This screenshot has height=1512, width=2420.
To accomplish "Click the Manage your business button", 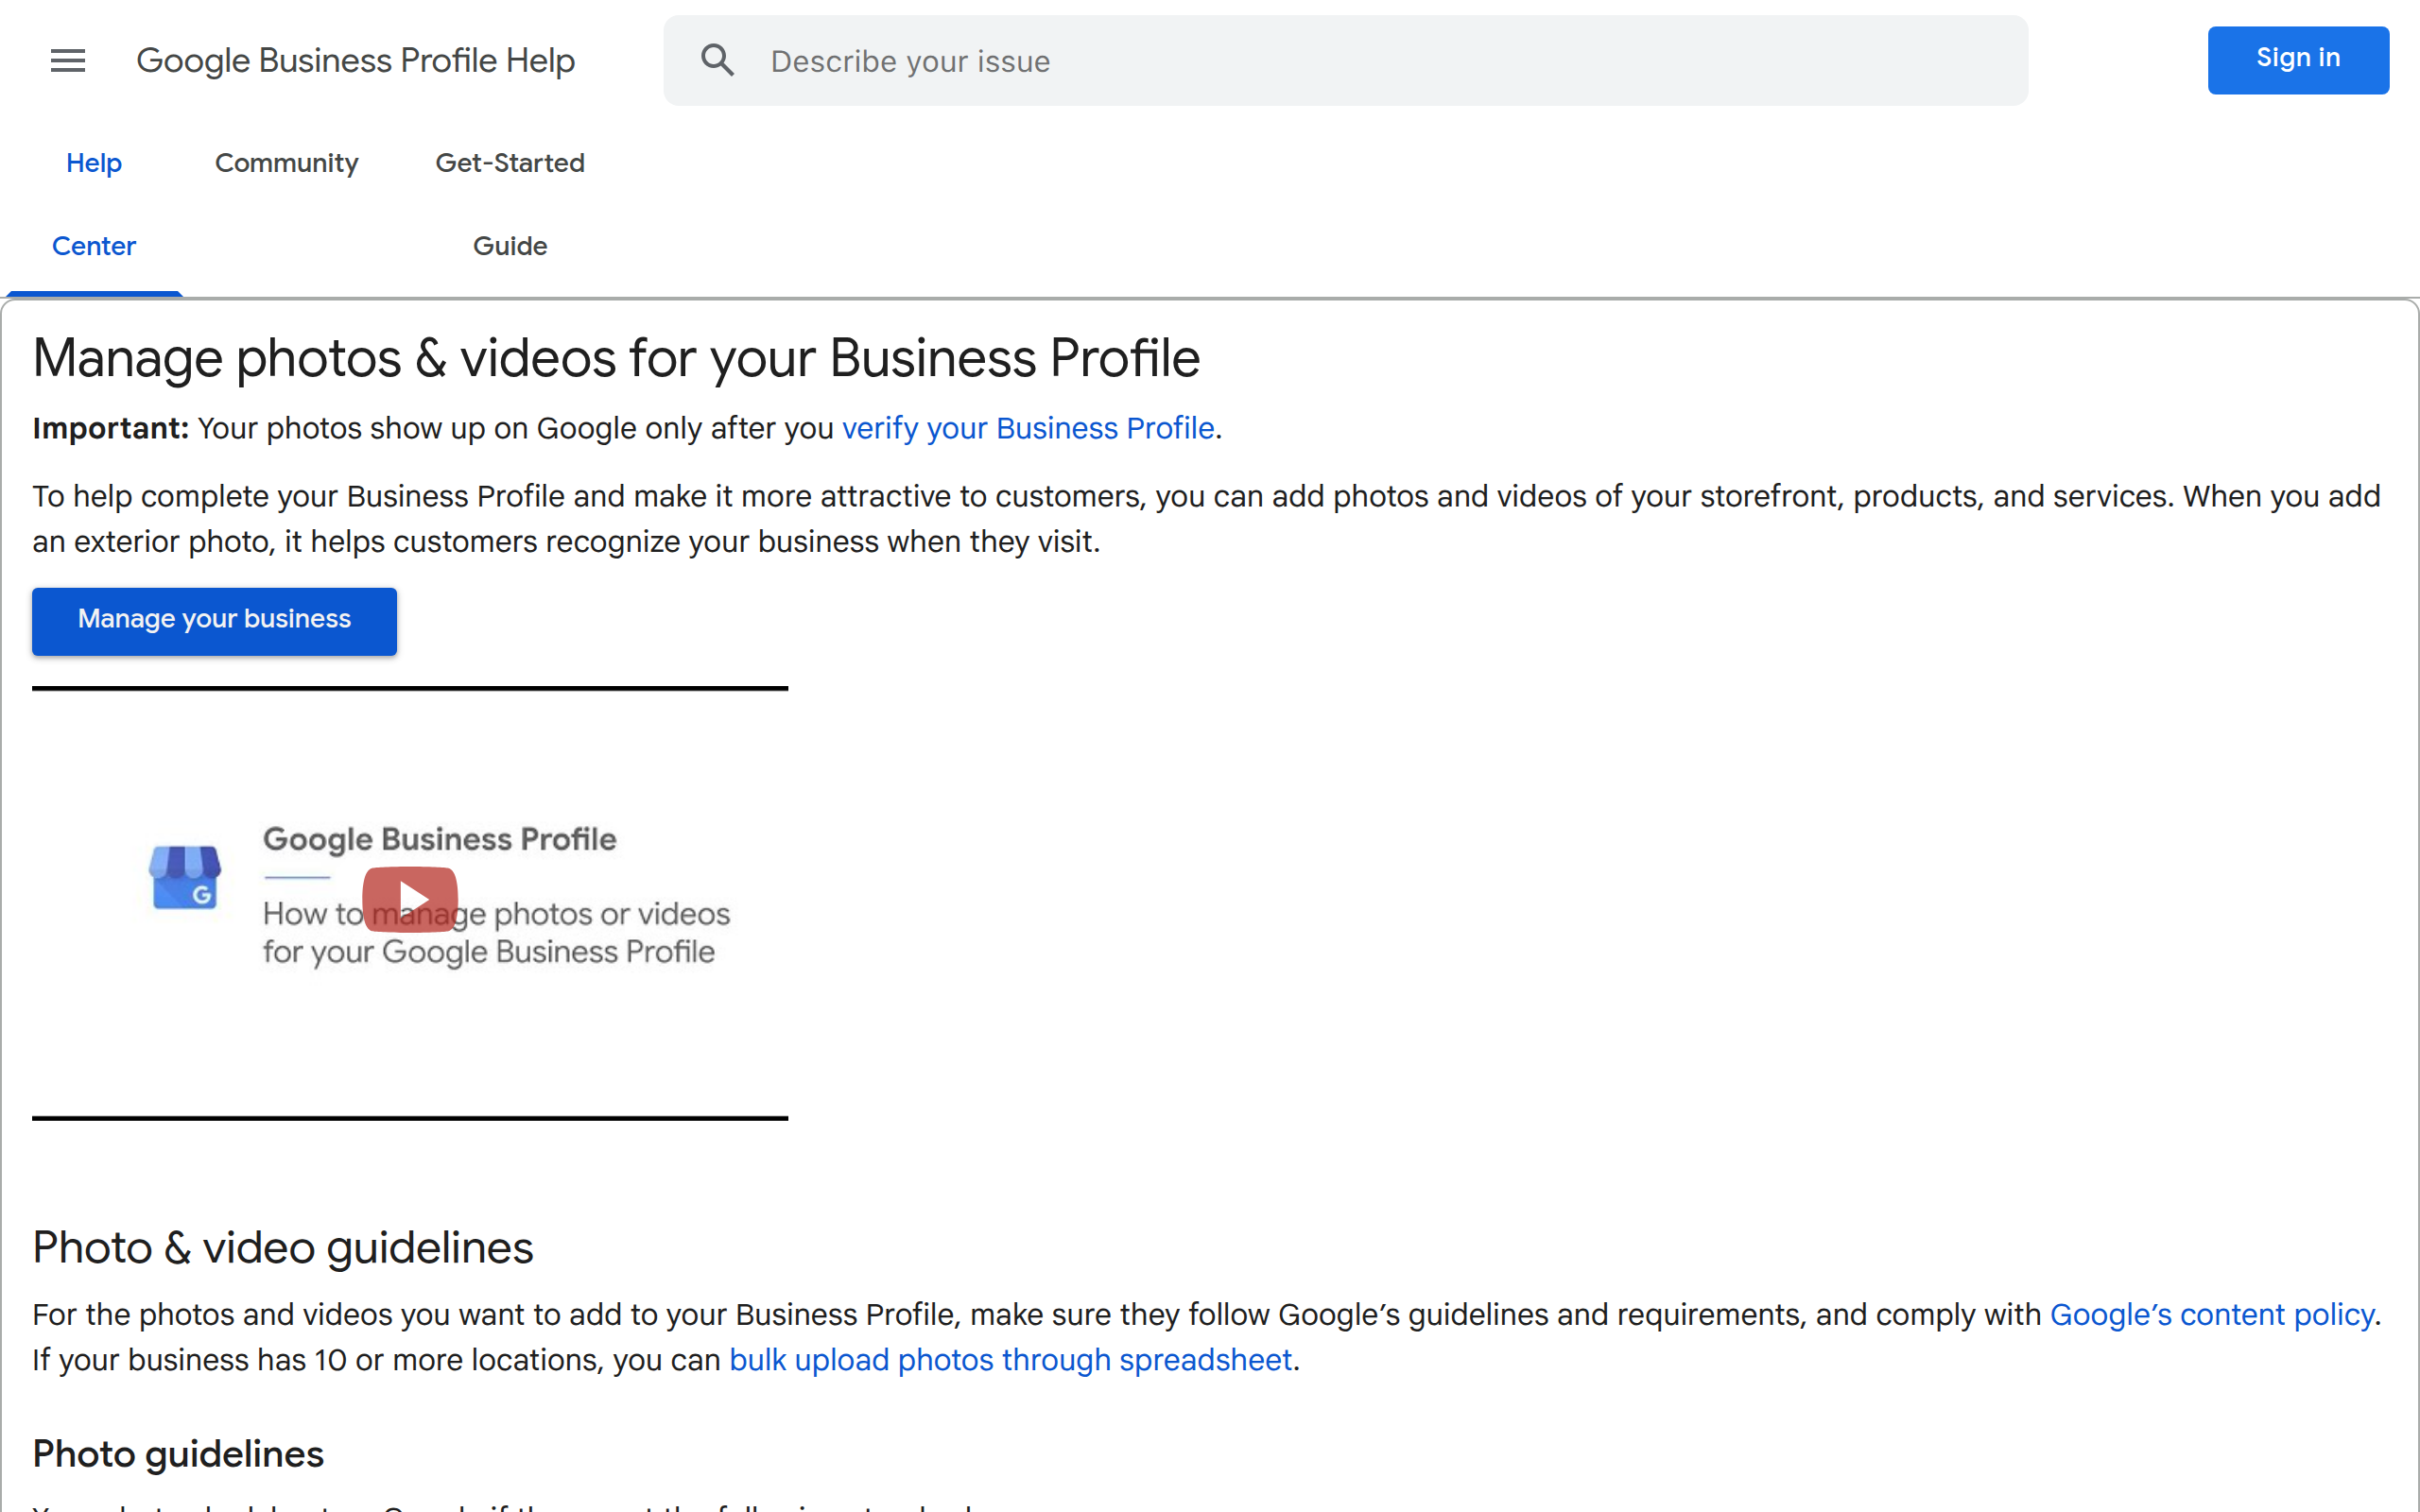I will tap(214, 620).
